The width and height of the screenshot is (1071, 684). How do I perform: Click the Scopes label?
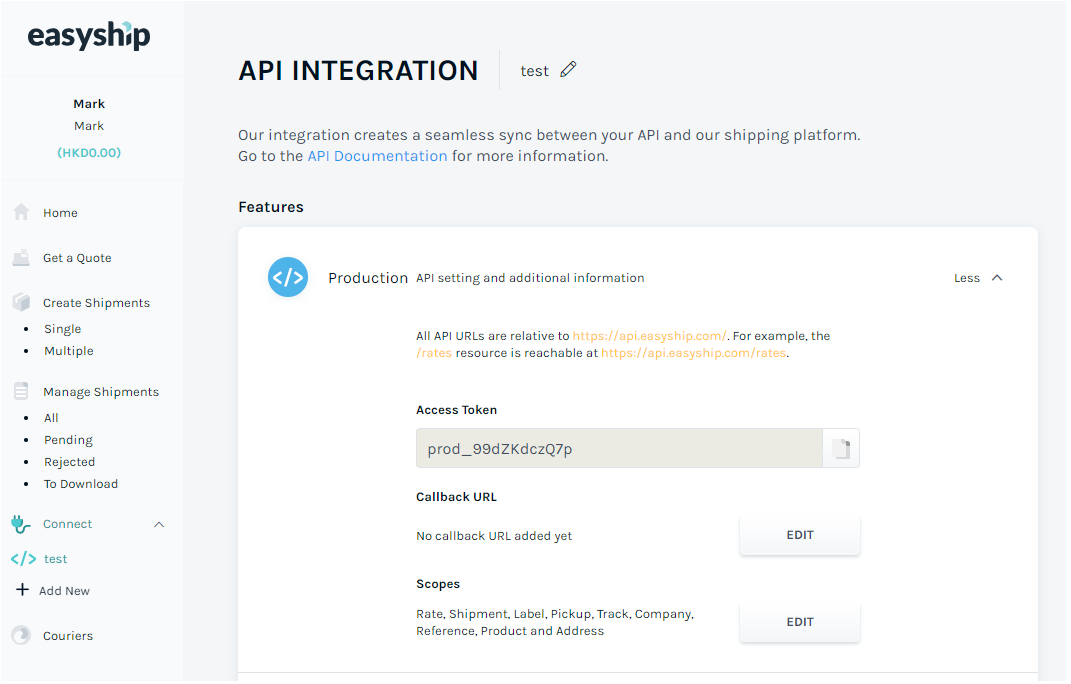click(438, 584)
